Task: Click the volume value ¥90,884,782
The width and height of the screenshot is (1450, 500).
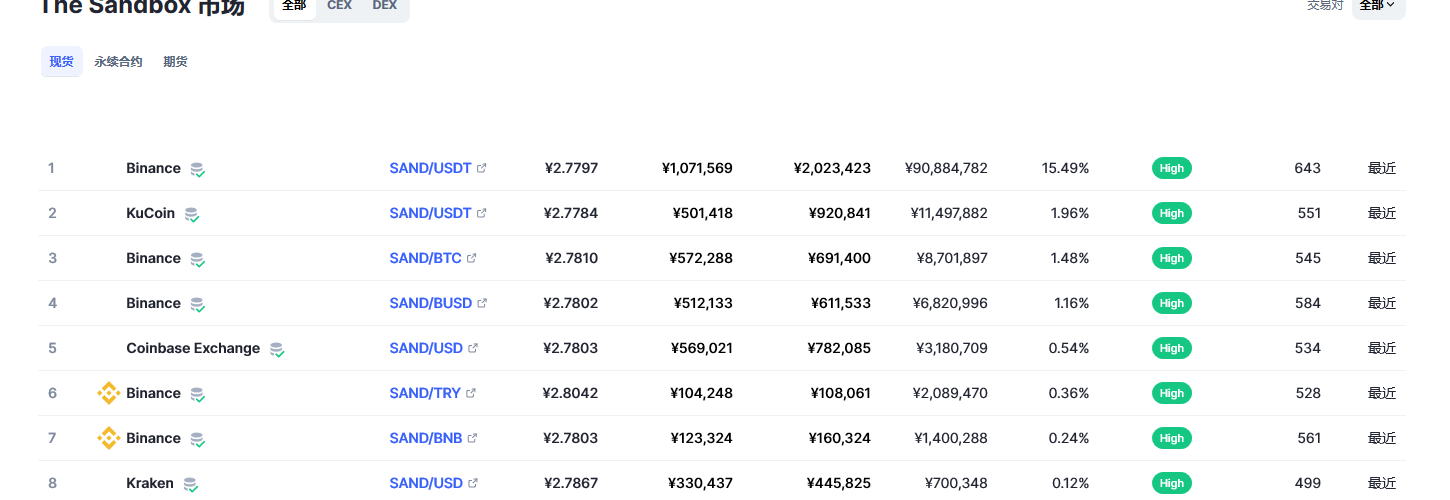Action: click(x=946, y=168)
